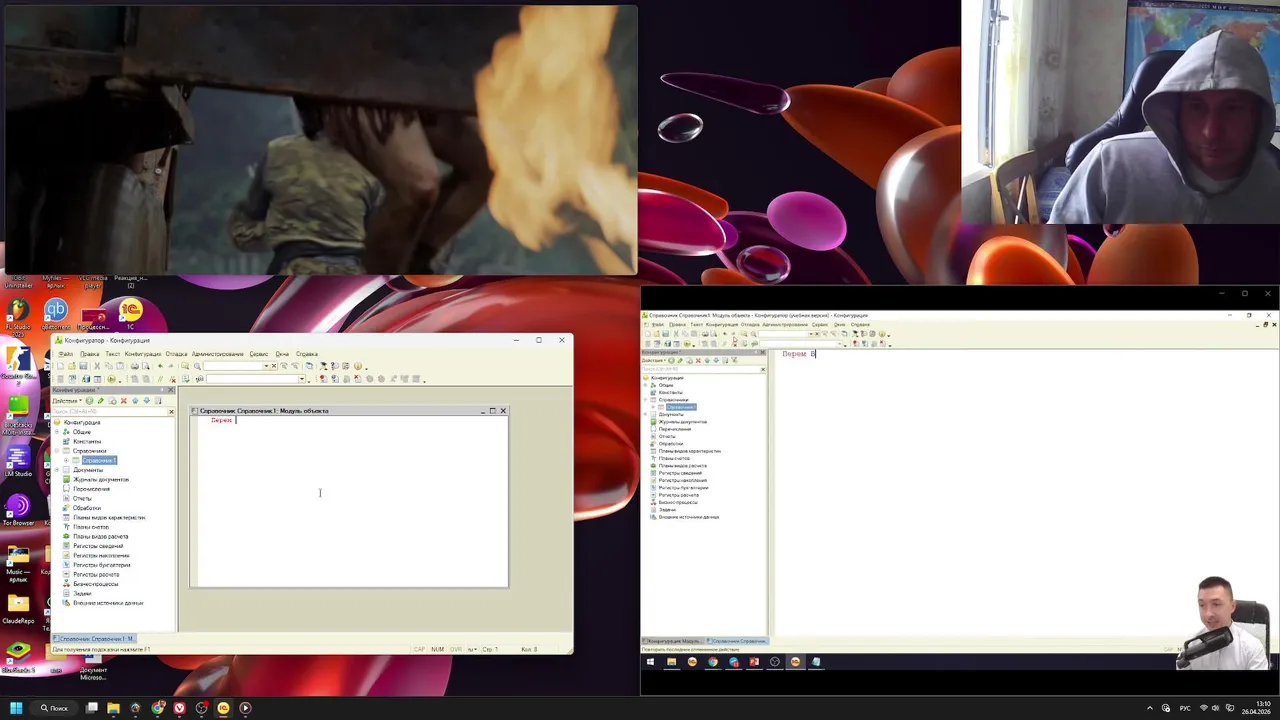Open Сервис menu in left Конфигуратор window
This screenshot has height=720, width=1280.
[259, 354]
